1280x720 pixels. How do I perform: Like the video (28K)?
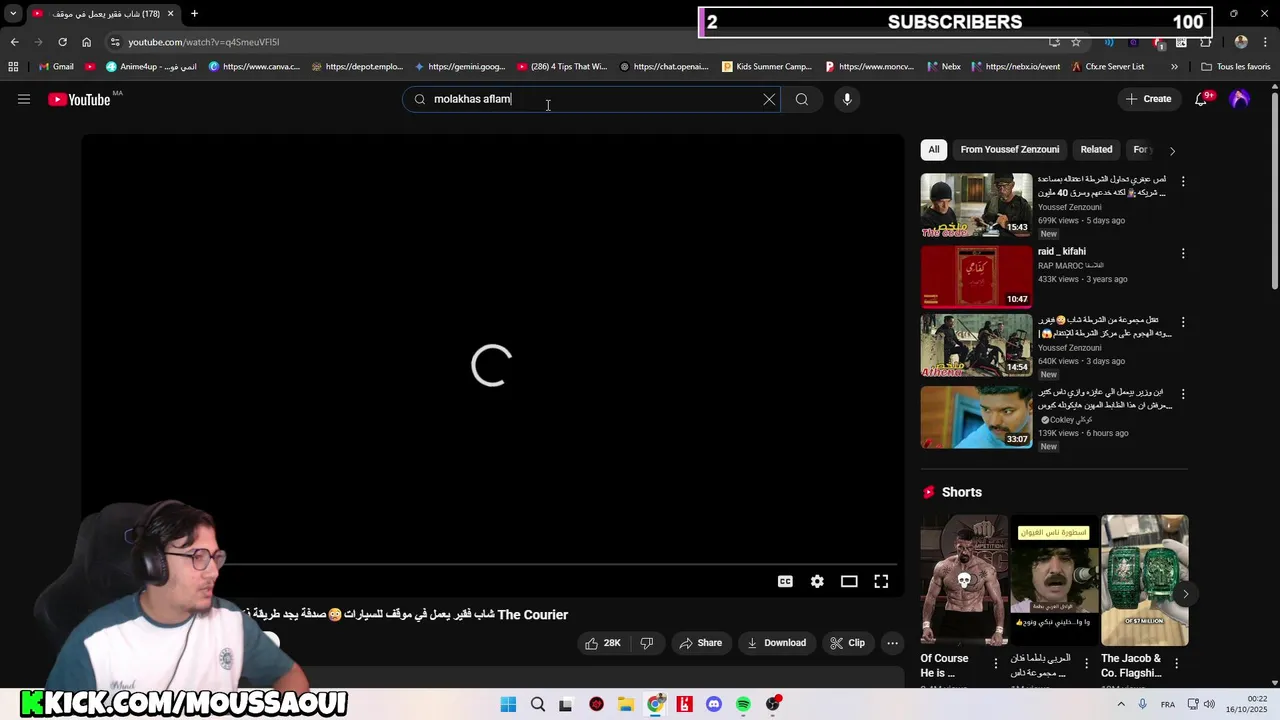[604, 643]
